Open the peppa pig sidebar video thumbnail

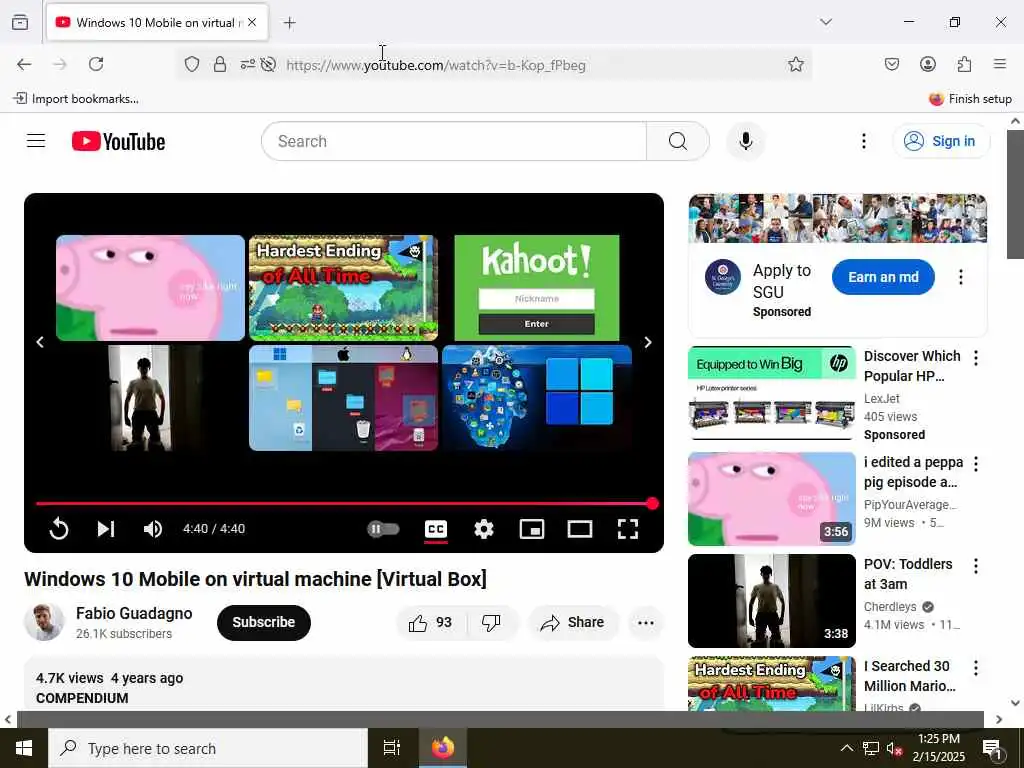(x=771, y=499)
